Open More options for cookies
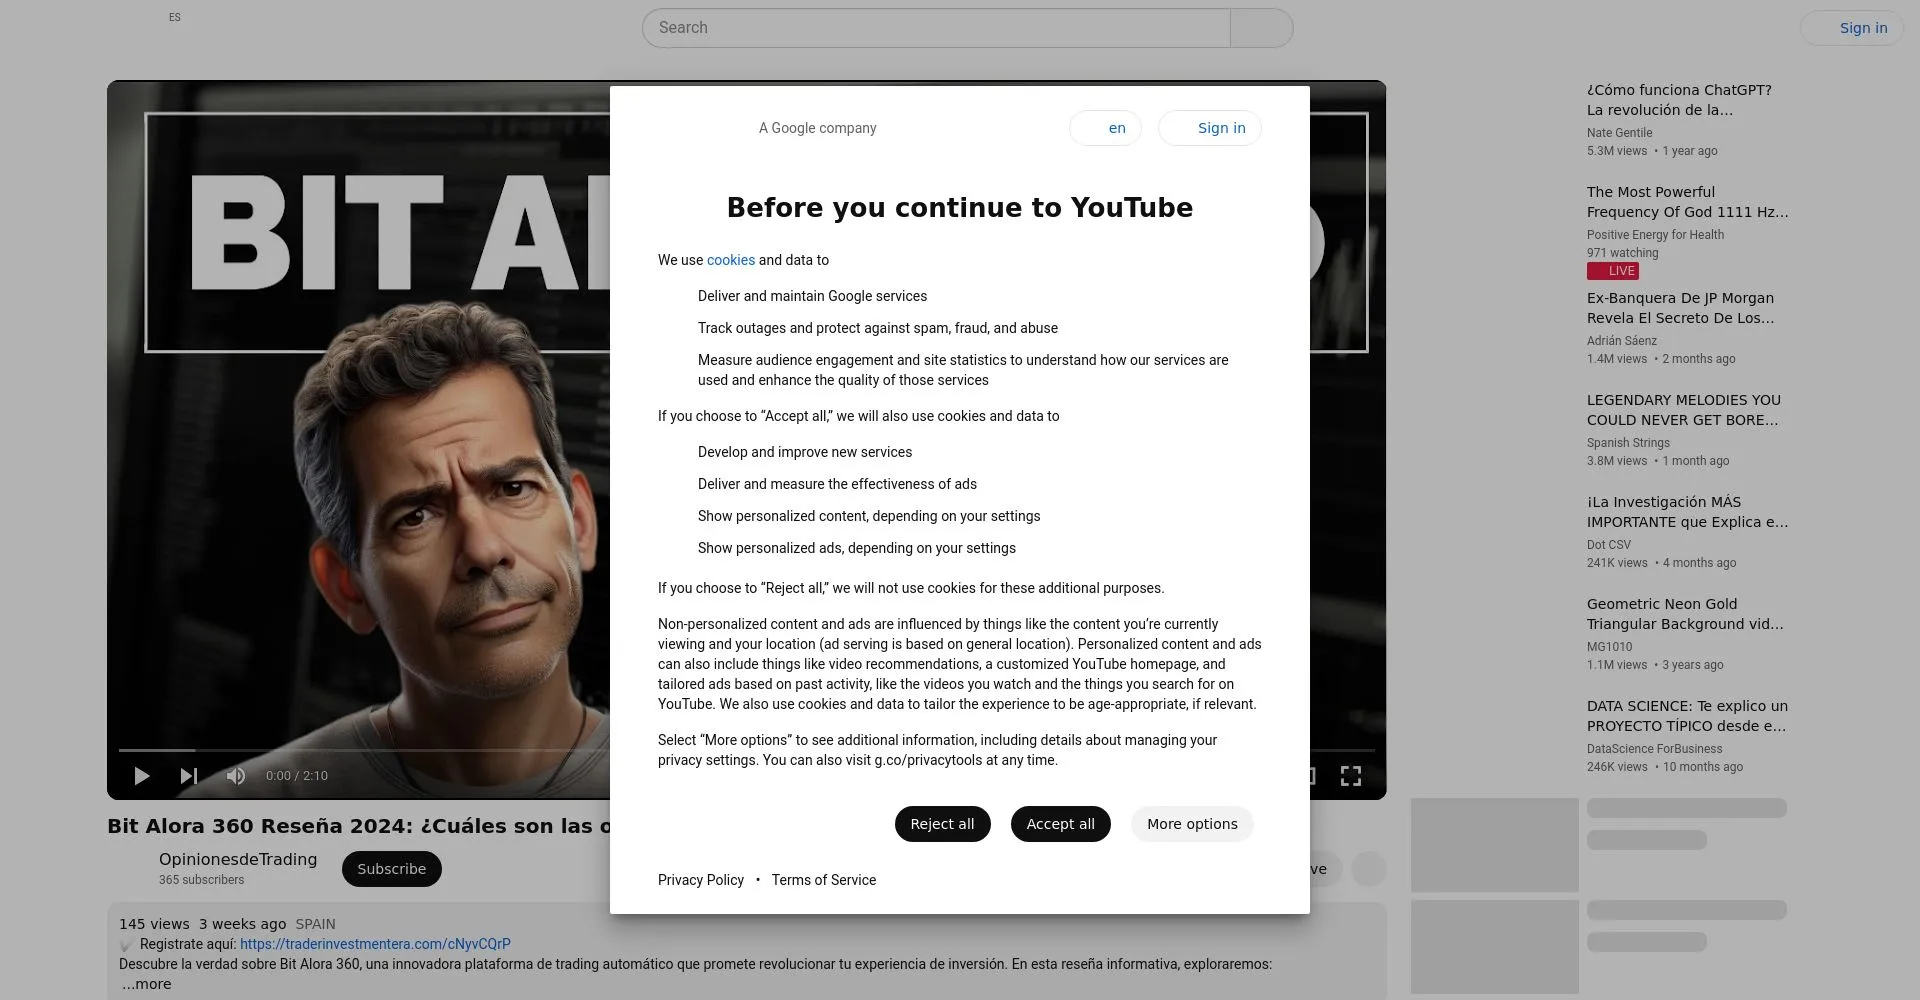This screenshot has height=1000, width=1920. [x=1192, y=824]
